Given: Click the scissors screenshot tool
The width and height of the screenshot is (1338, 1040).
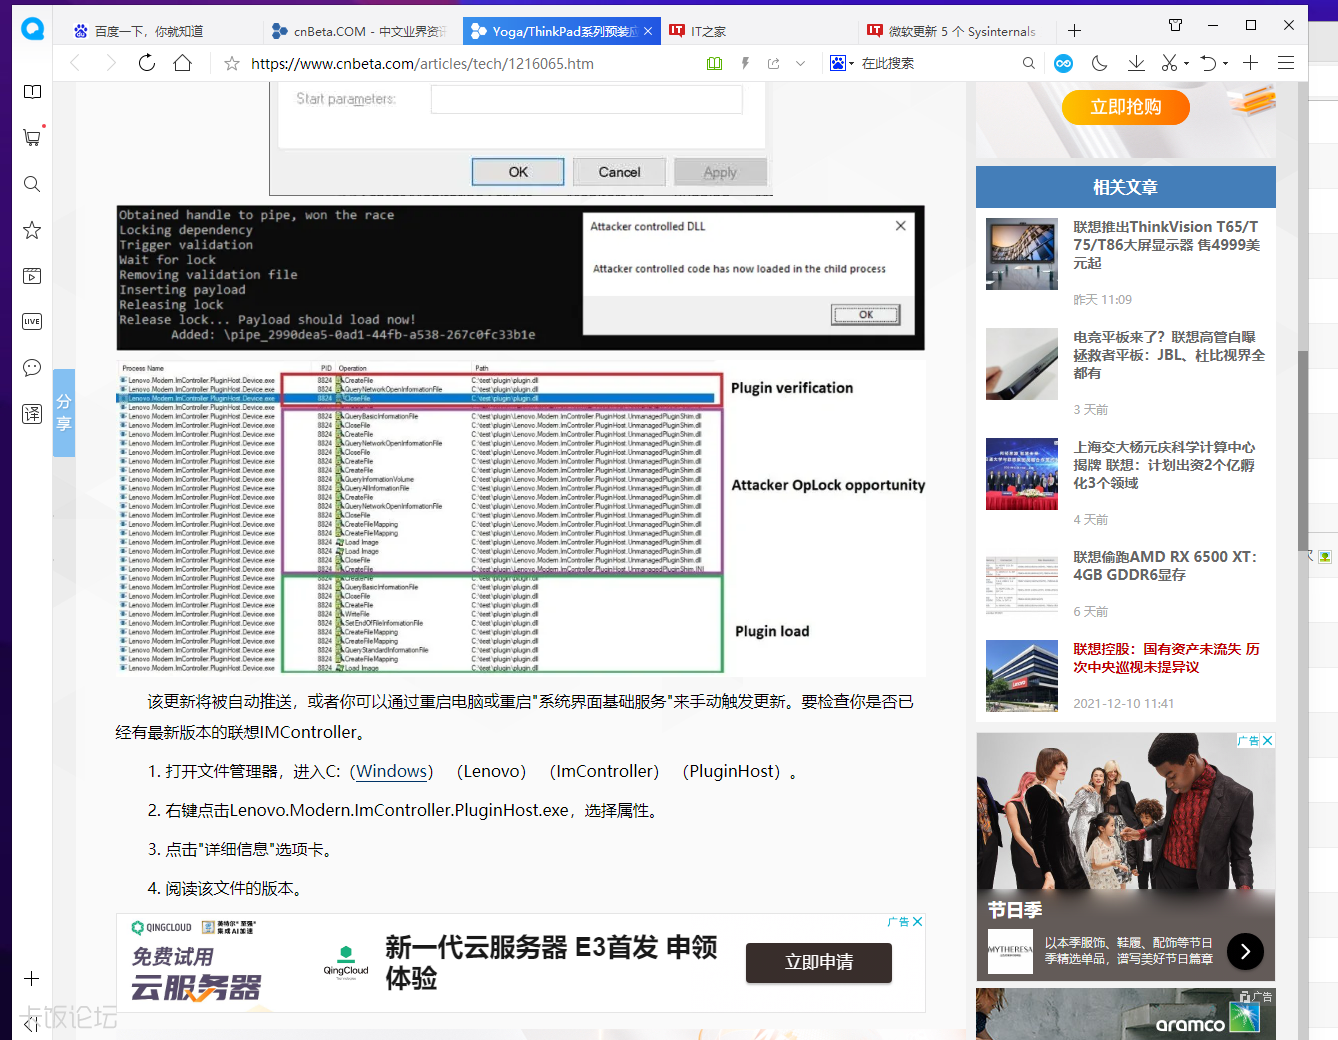Looking at the screenshot, I should click(1169, 63).
